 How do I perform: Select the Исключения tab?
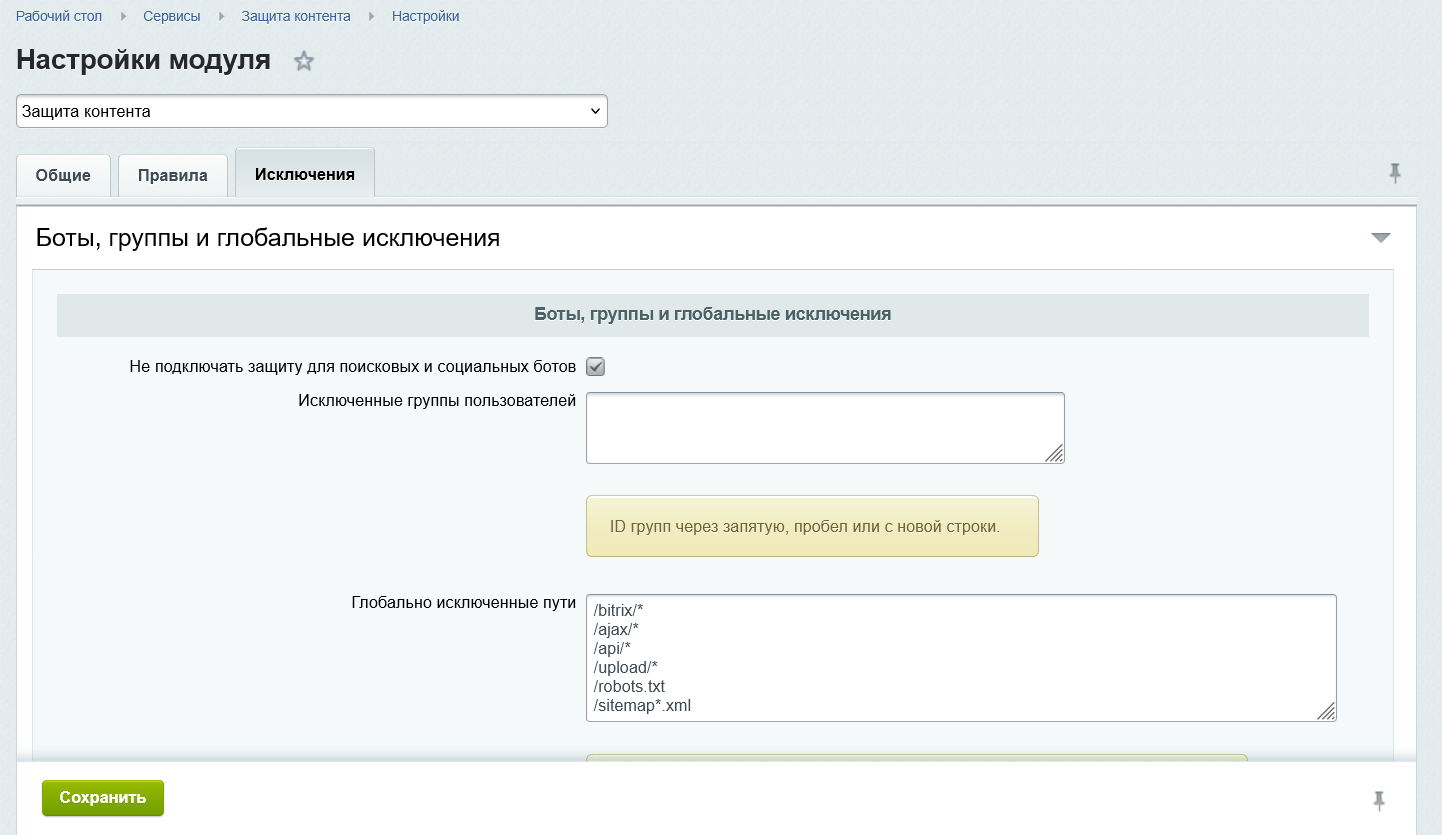coord(305,174)
